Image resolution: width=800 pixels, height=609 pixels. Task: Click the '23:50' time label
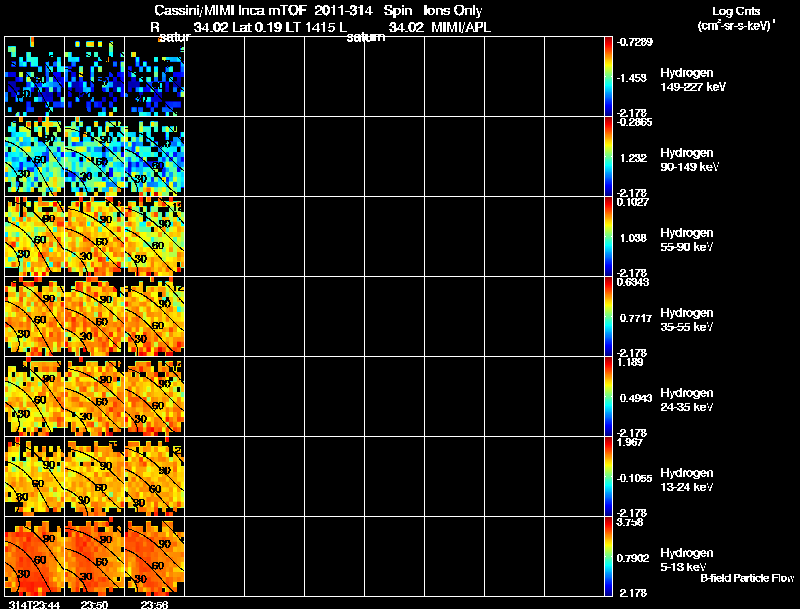coord(94,604)
